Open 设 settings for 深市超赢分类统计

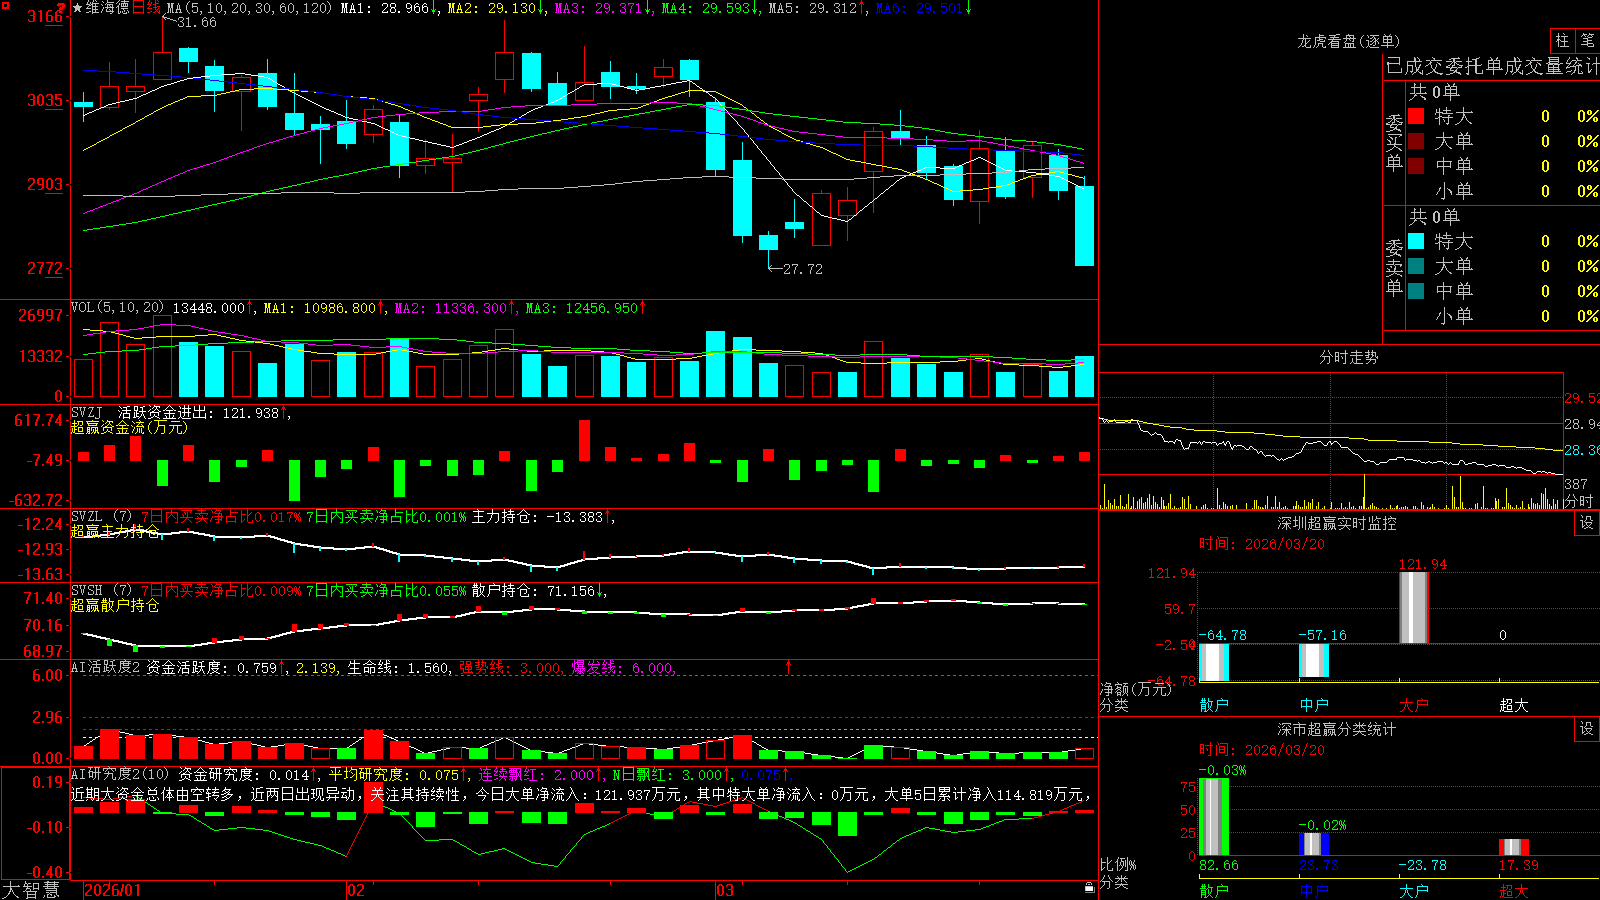(x=1587, y=729)
